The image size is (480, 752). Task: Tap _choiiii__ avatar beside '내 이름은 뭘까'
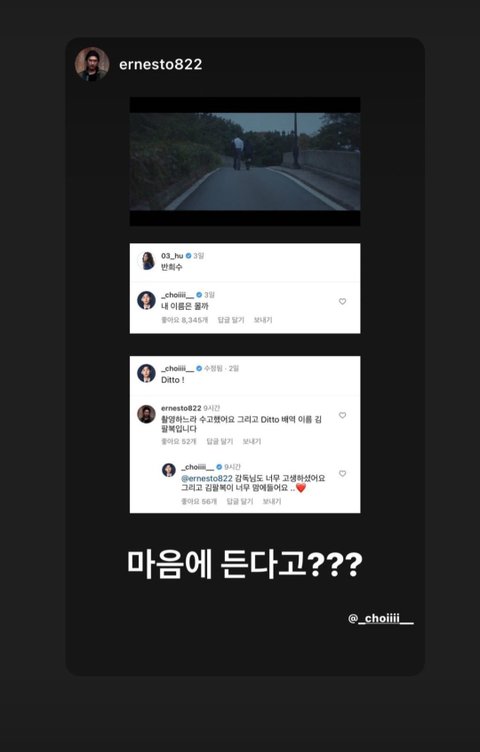pos(146,300)
